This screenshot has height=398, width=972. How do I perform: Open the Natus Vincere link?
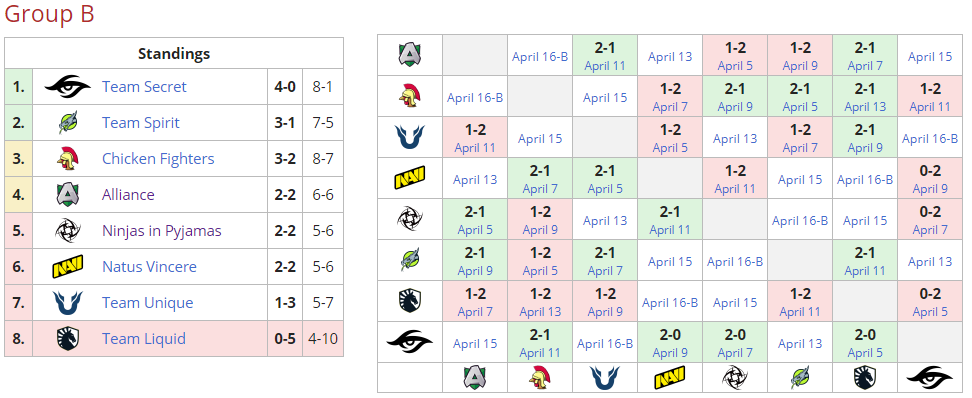pos(149,267)
